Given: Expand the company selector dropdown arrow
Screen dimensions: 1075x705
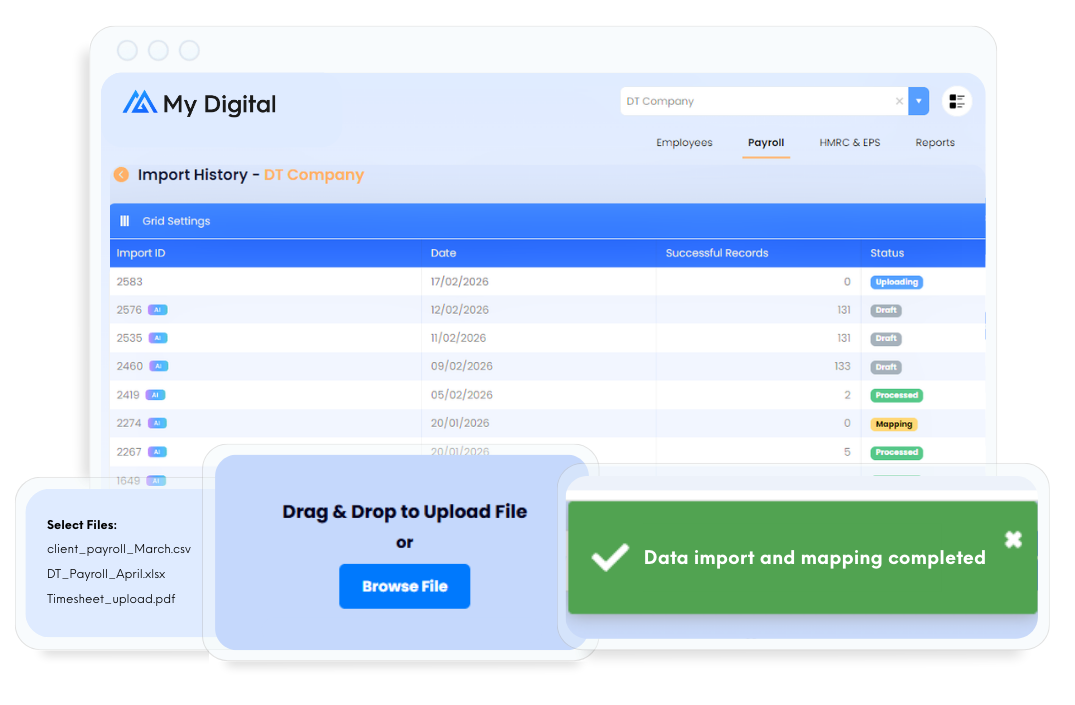Looking at the screenshot, I should point(918,101).
